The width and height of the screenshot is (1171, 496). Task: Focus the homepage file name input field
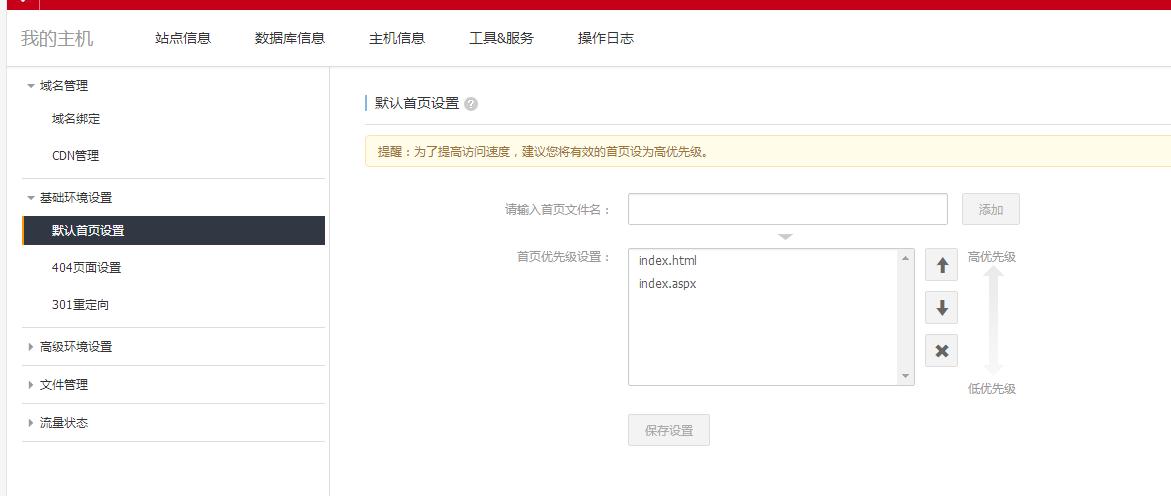click(788, 209)
